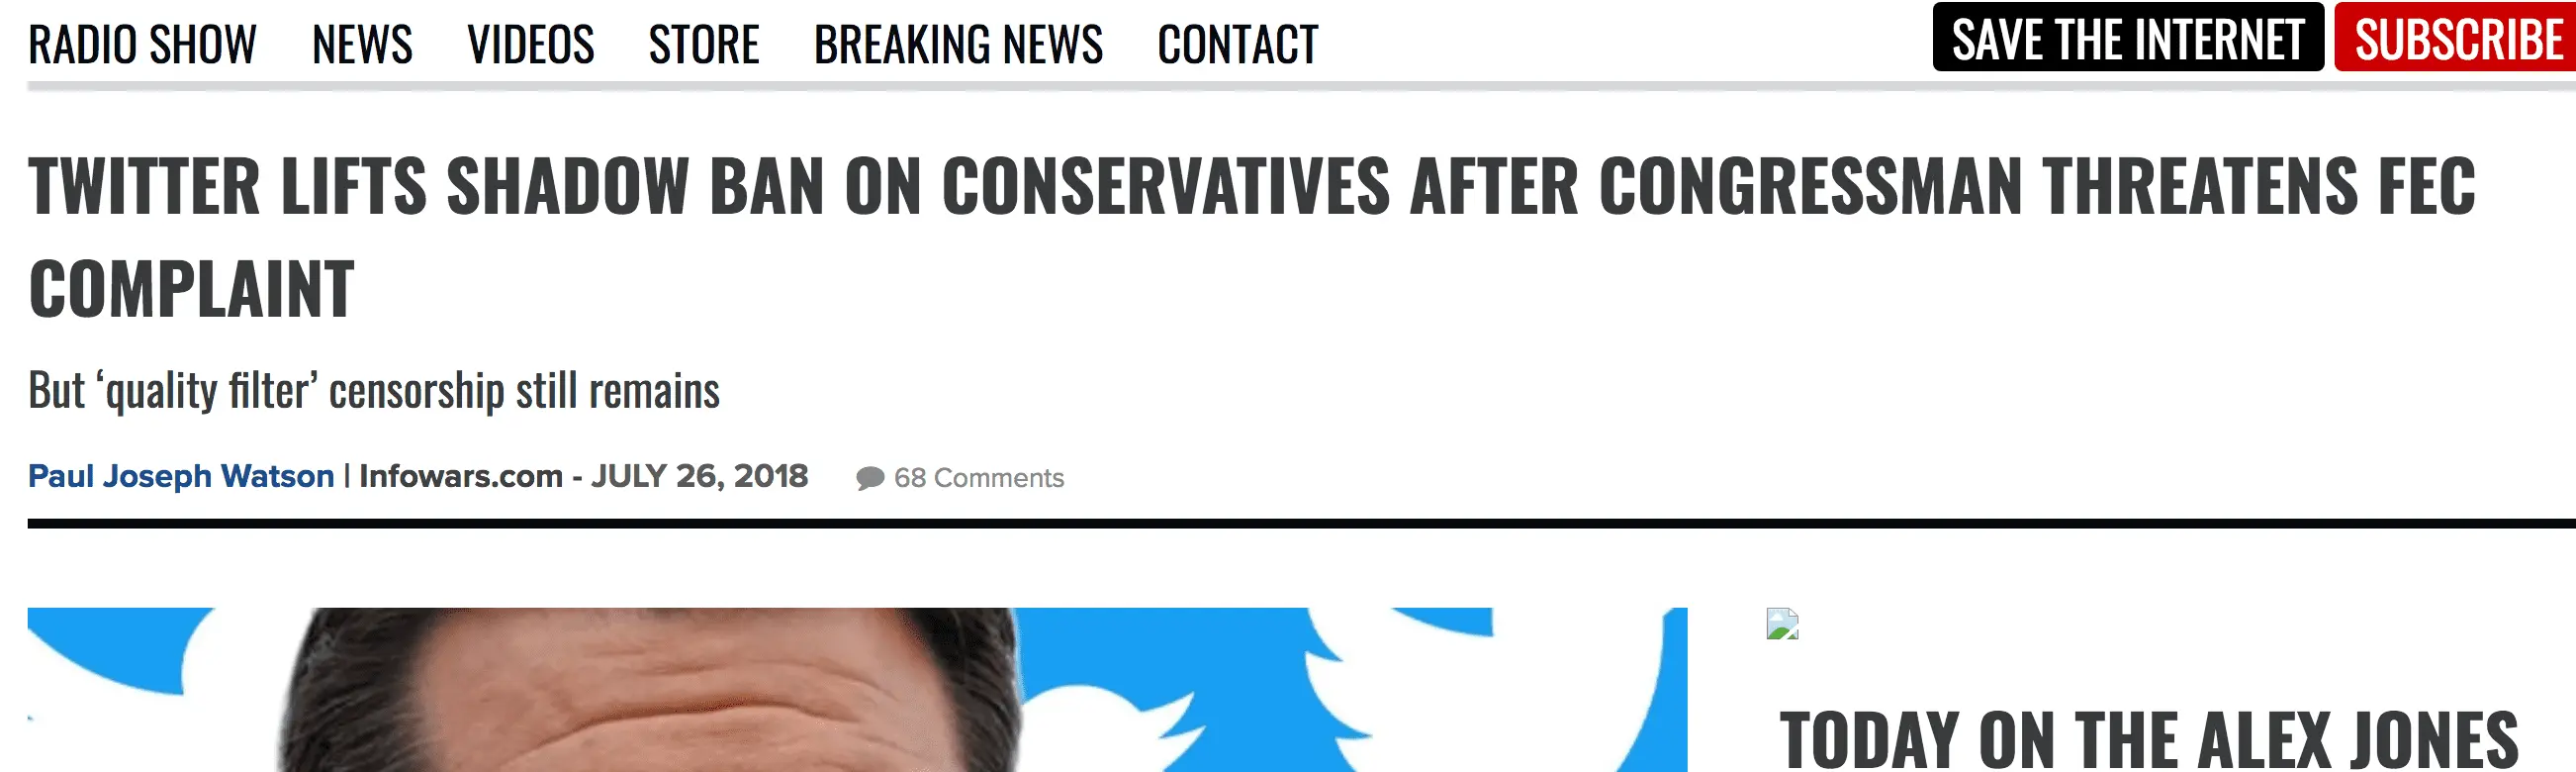Jump to the 68 Comments section
This screenshot has height=772, width=2576.
(x=978, y=478)
